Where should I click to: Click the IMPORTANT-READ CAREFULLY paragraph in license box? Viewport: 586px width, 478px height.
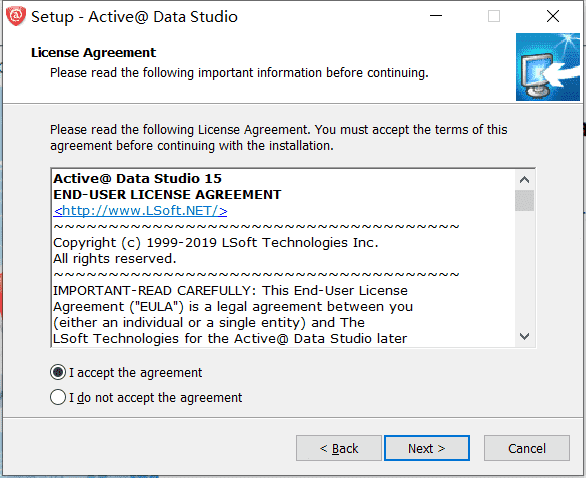pyautogui.click(x=233, y=314)
